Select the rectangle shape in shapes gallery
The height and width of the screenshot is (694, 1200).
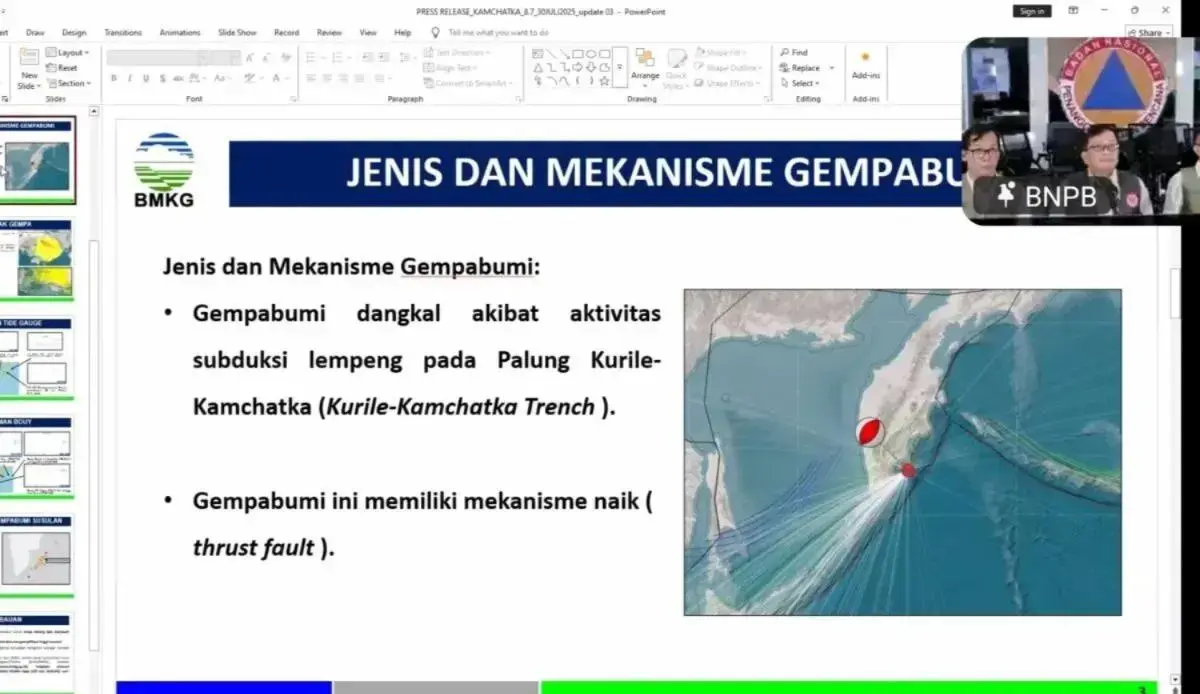tap(578, 53)
